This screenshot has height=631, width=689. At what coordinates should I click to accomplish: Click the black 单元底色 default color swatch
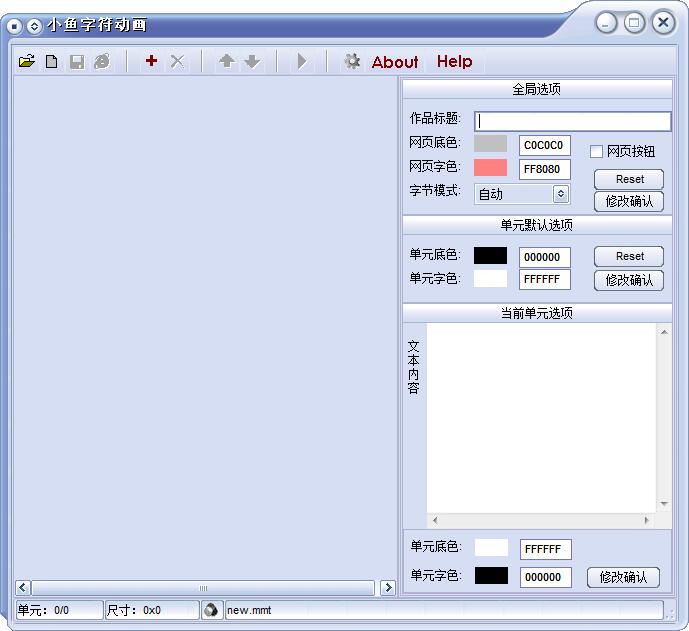point(490,256)
